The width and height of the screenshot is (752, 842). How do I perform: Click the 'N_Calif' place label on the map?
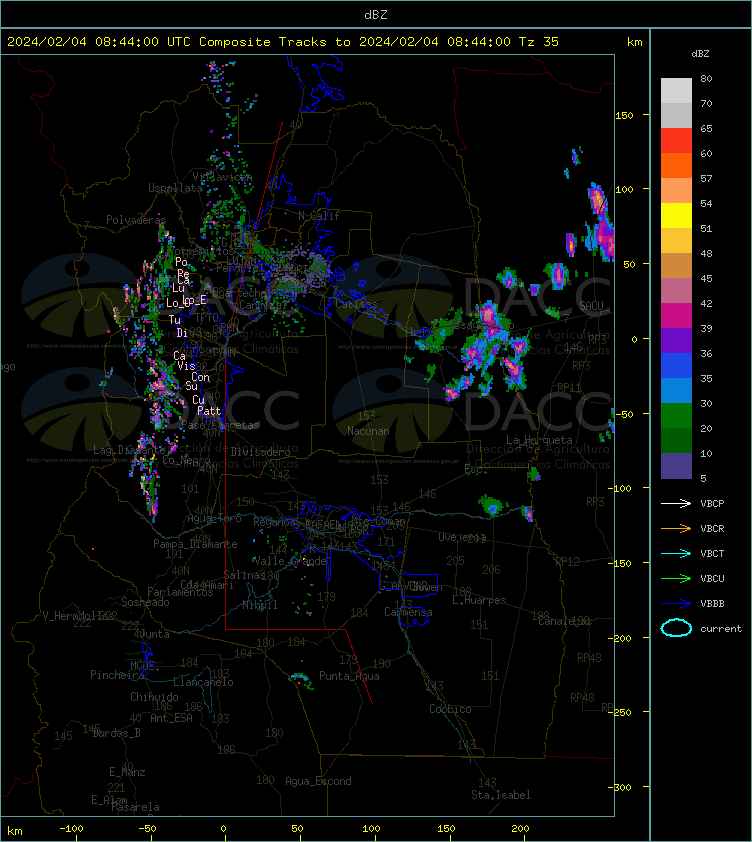click(319, 216)
